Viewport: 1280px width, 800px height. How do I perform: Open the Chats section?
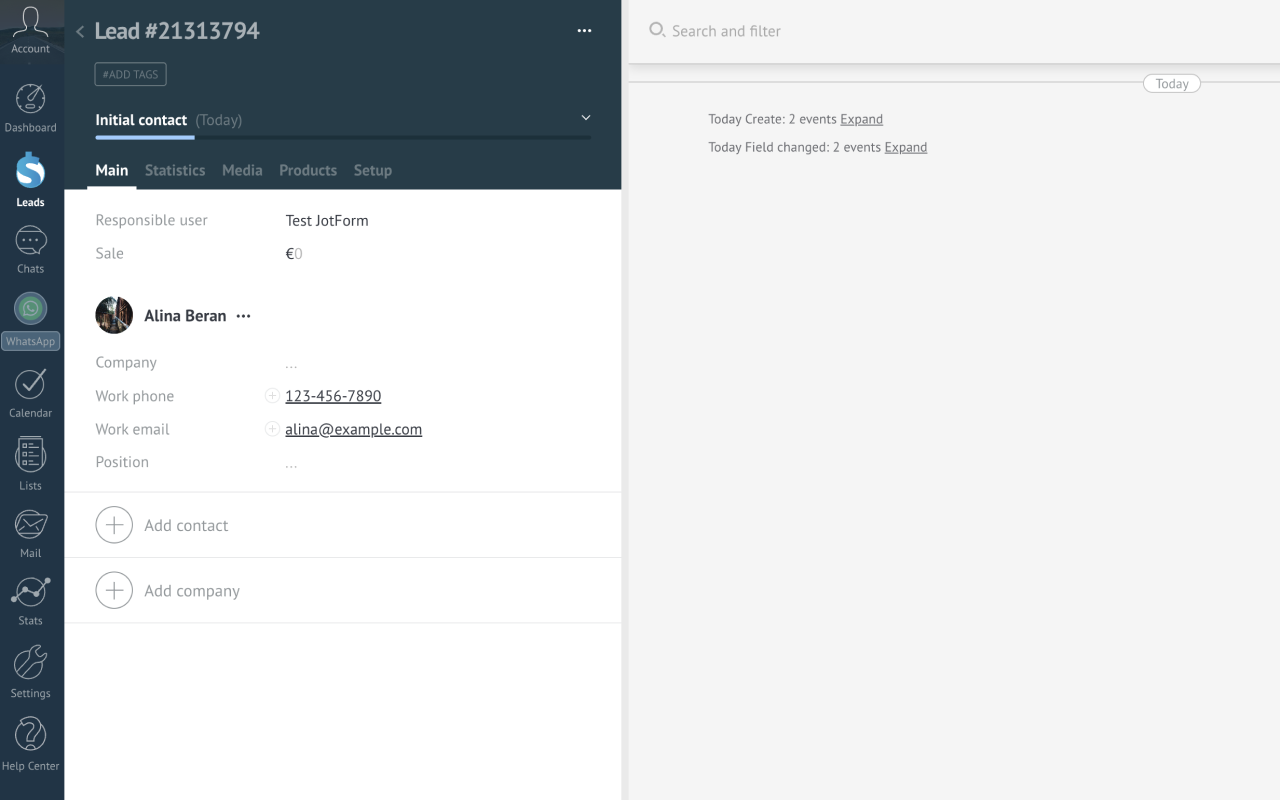(31, 245)
